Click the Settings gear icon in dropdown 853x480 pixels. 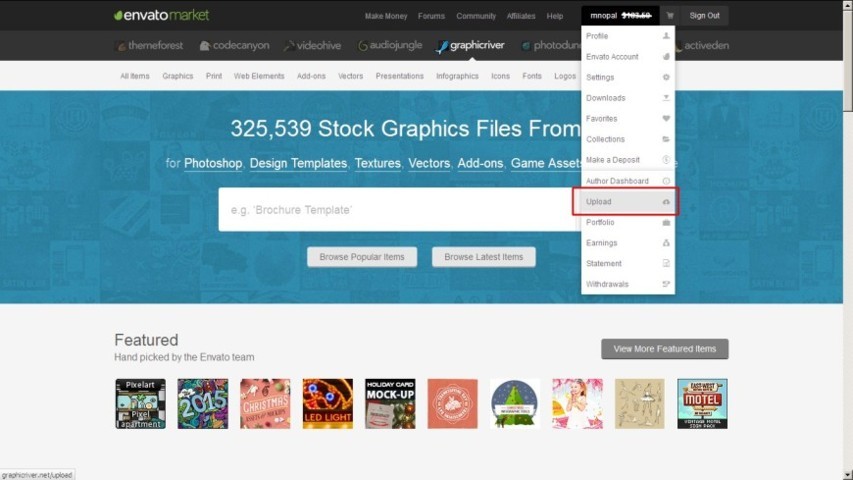click(x=666, y=77)
